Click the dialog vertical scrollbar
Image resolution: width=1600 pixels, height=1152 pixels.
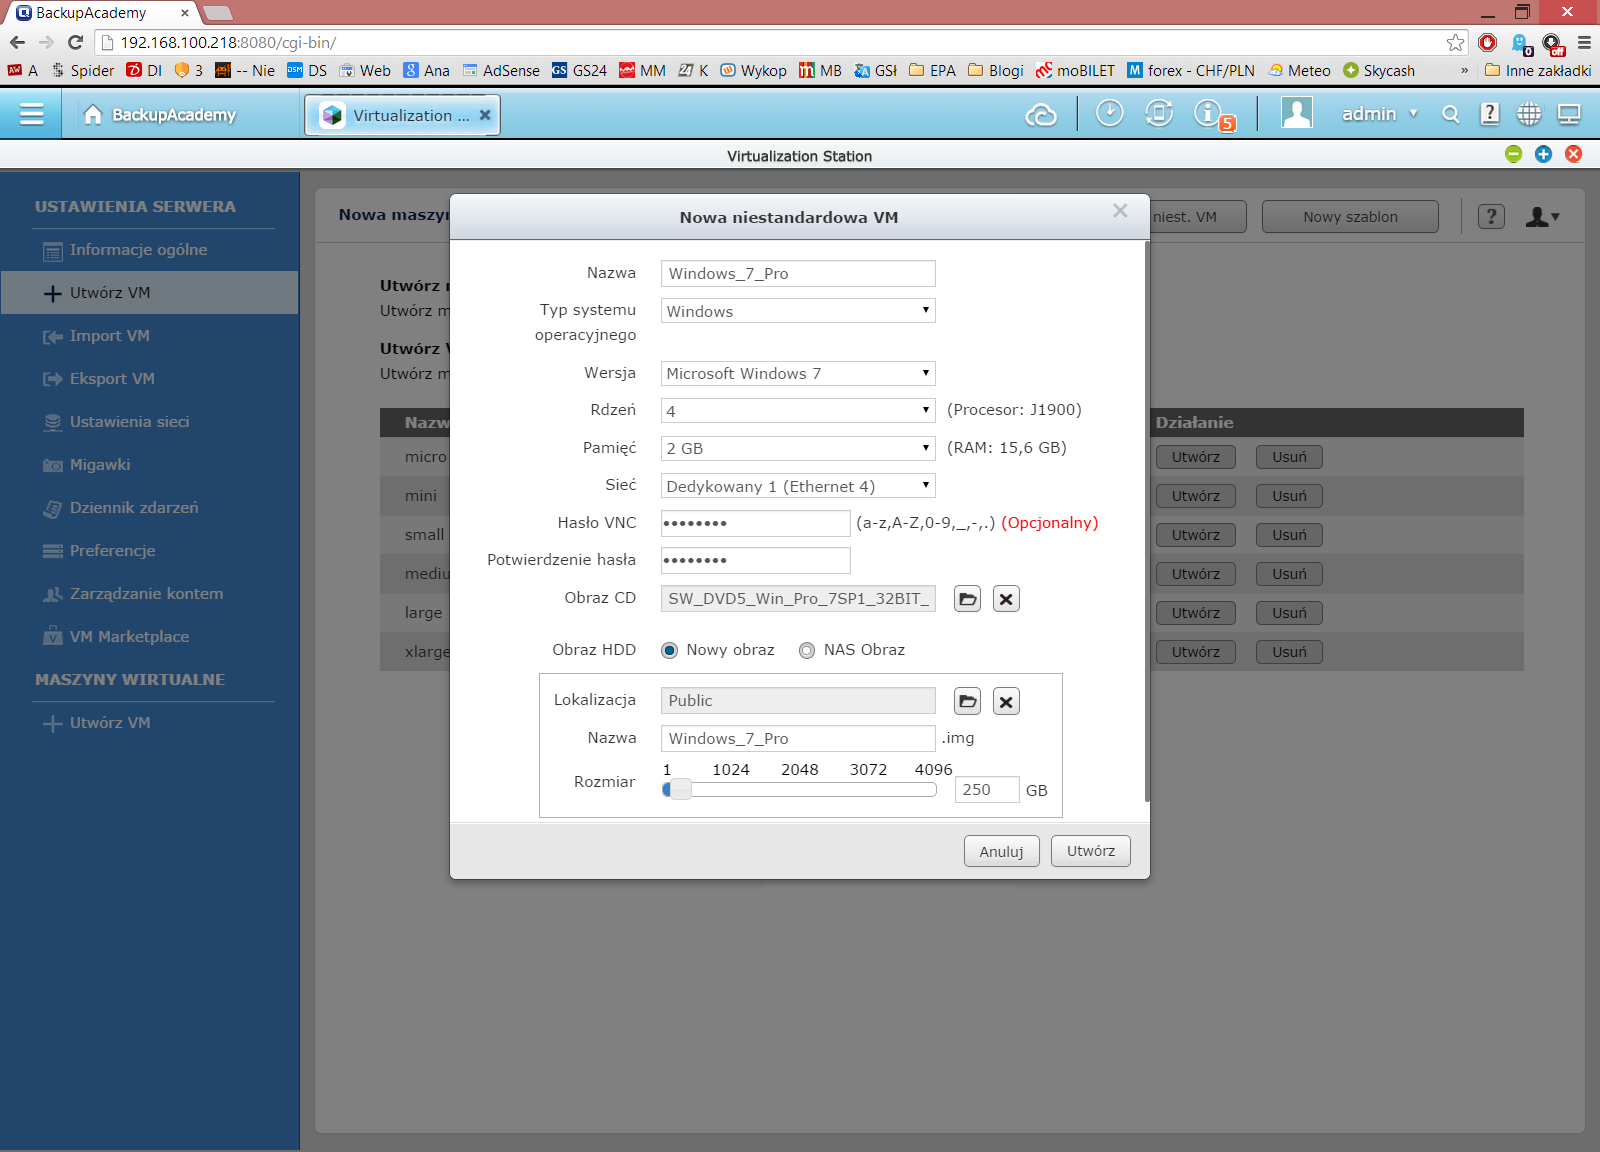pyautogui.click(x=1147, y=520)
